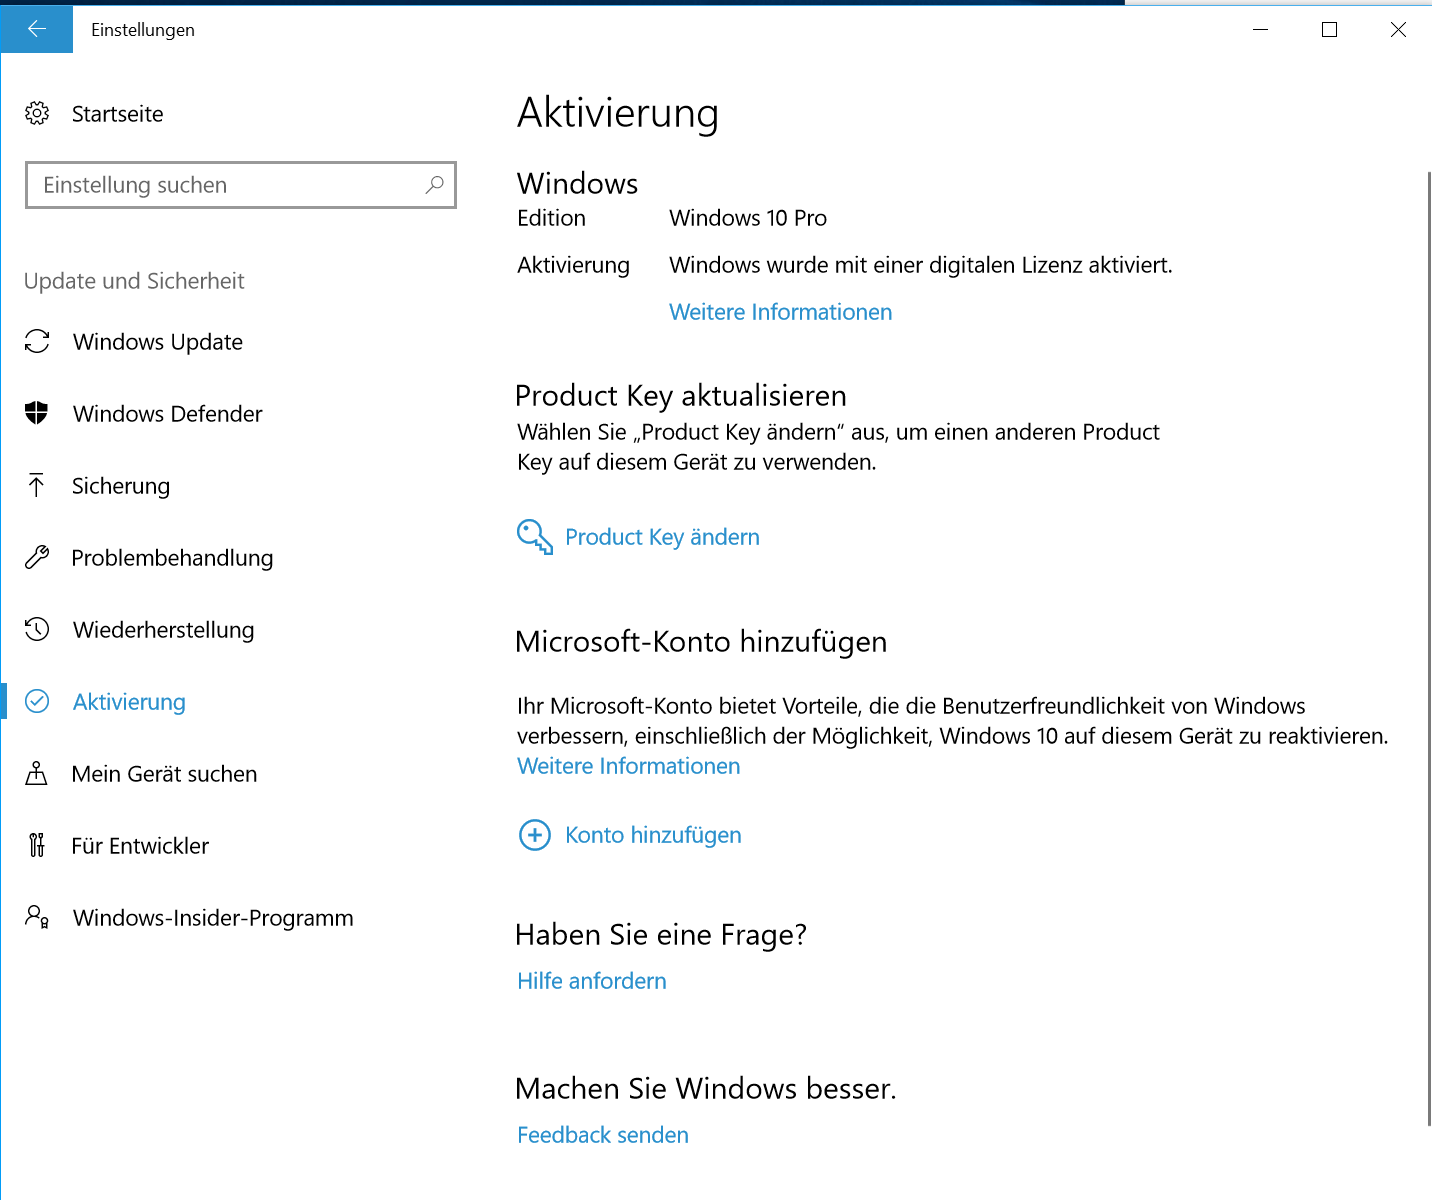Click the back arrow button
1432x1200 pixels.
click(x=37, y=29)
